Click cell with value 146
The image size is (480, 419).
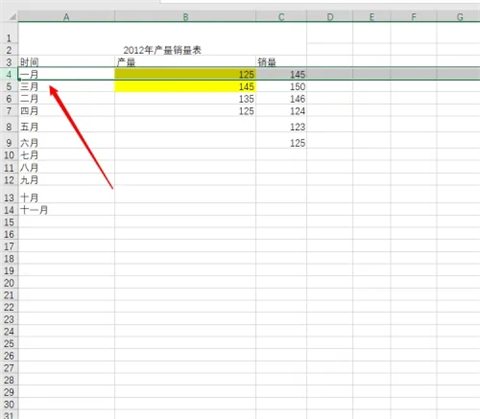click(x=281, y=99)
